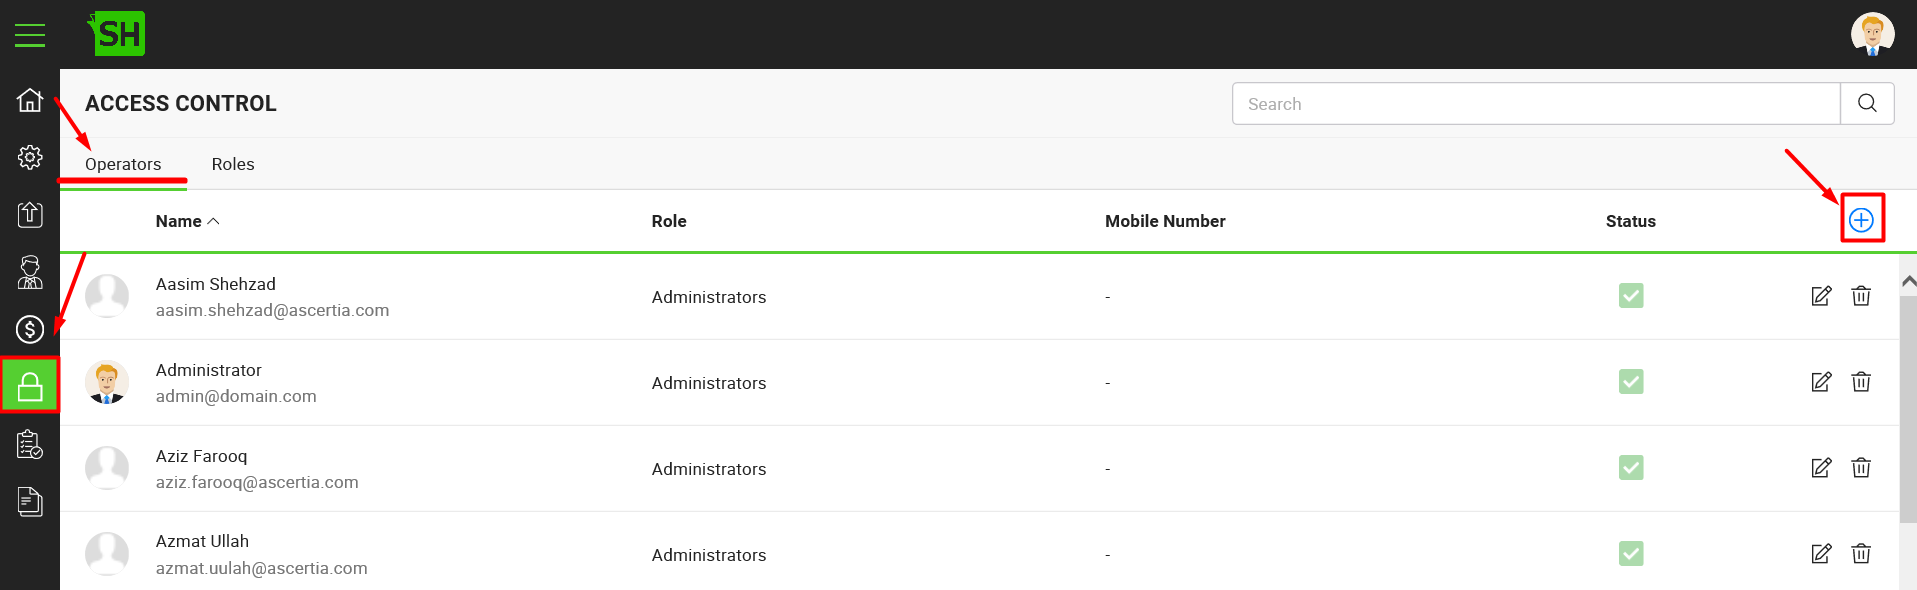Click the scrollbar up arrow
The height and width of the screenshot is (590, 1917).
click(x=1908, y=282)
